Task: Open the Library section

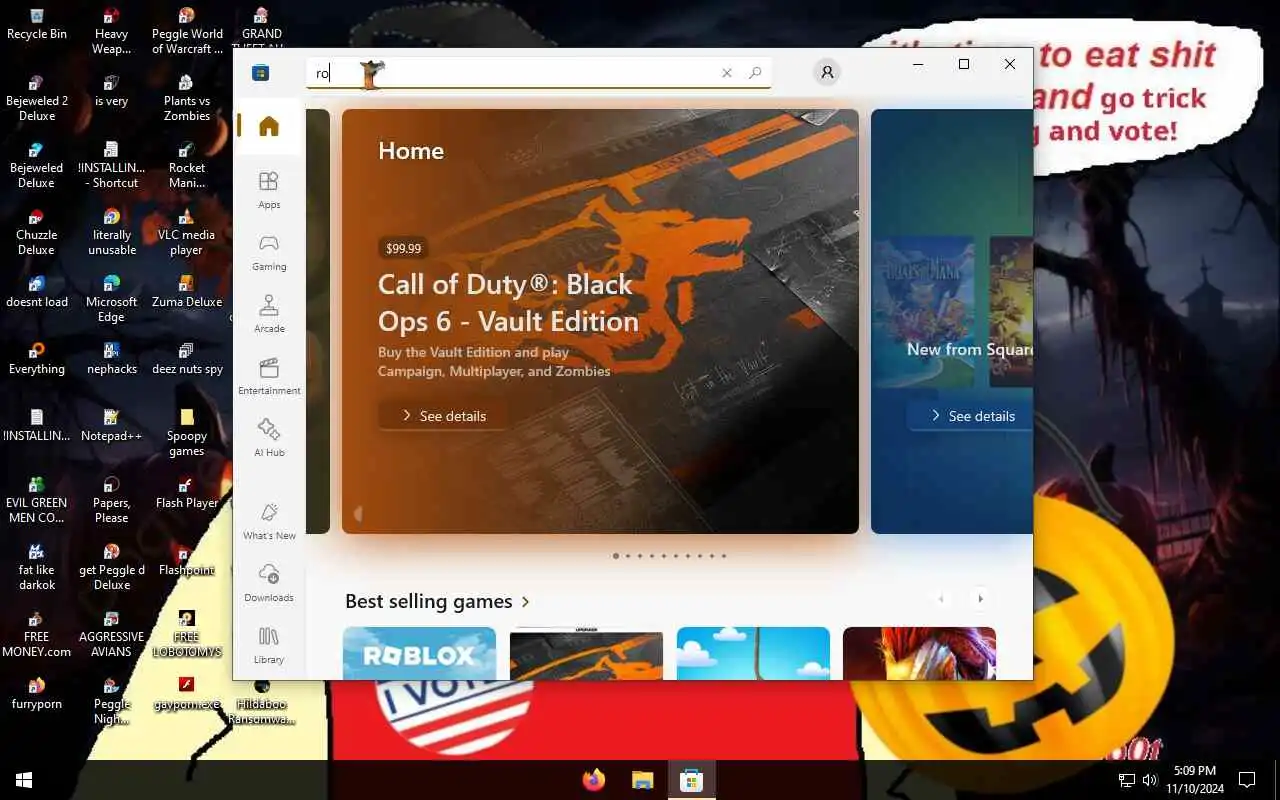Action: [268, 644]
